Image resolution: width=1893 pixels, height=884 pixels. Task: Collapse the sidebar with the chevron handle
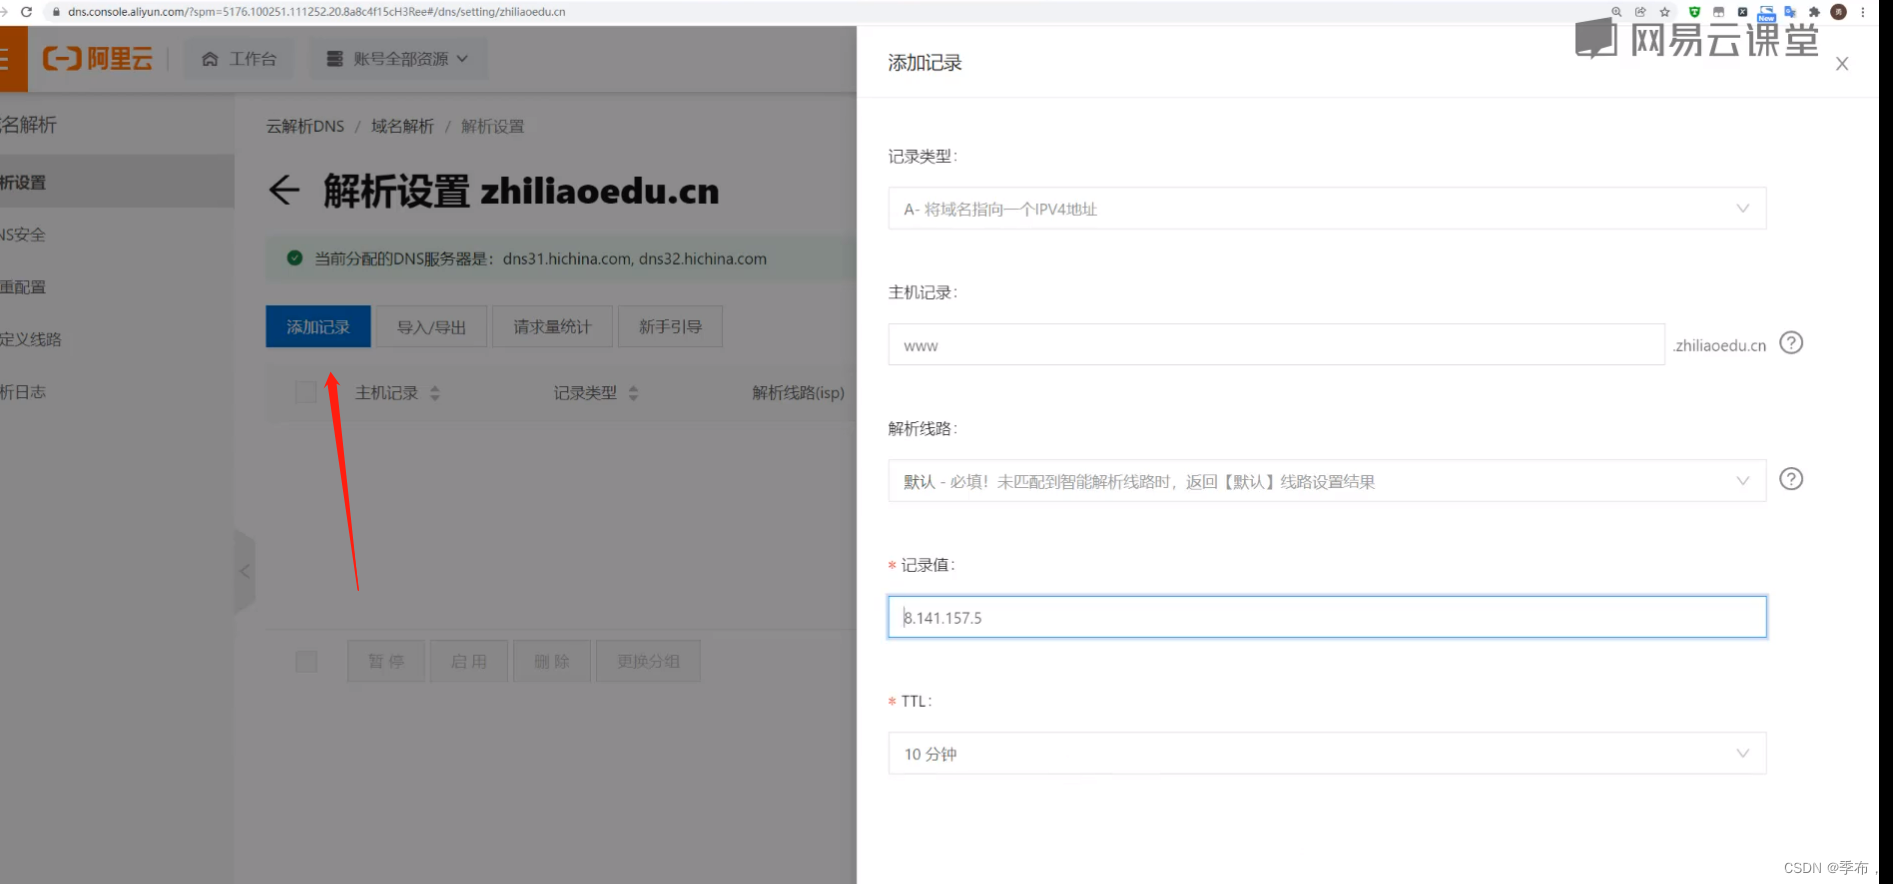(245, 571)
